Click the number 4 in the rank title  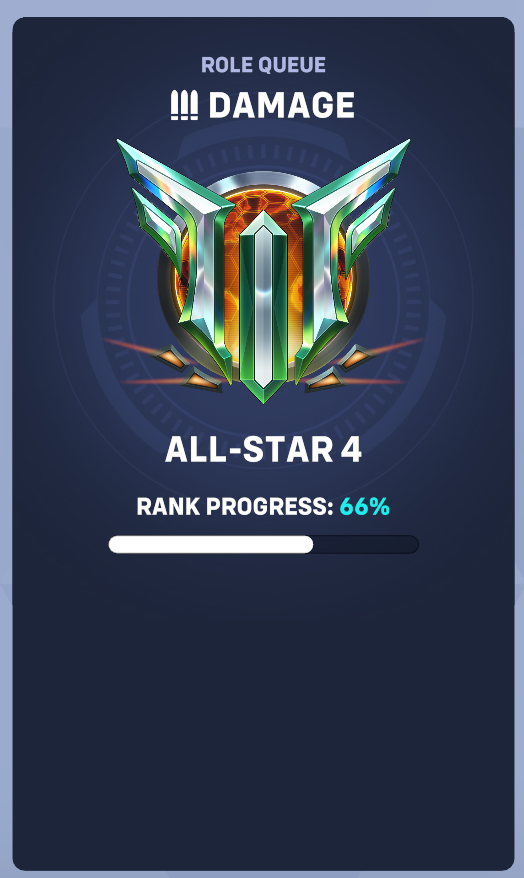351,450
